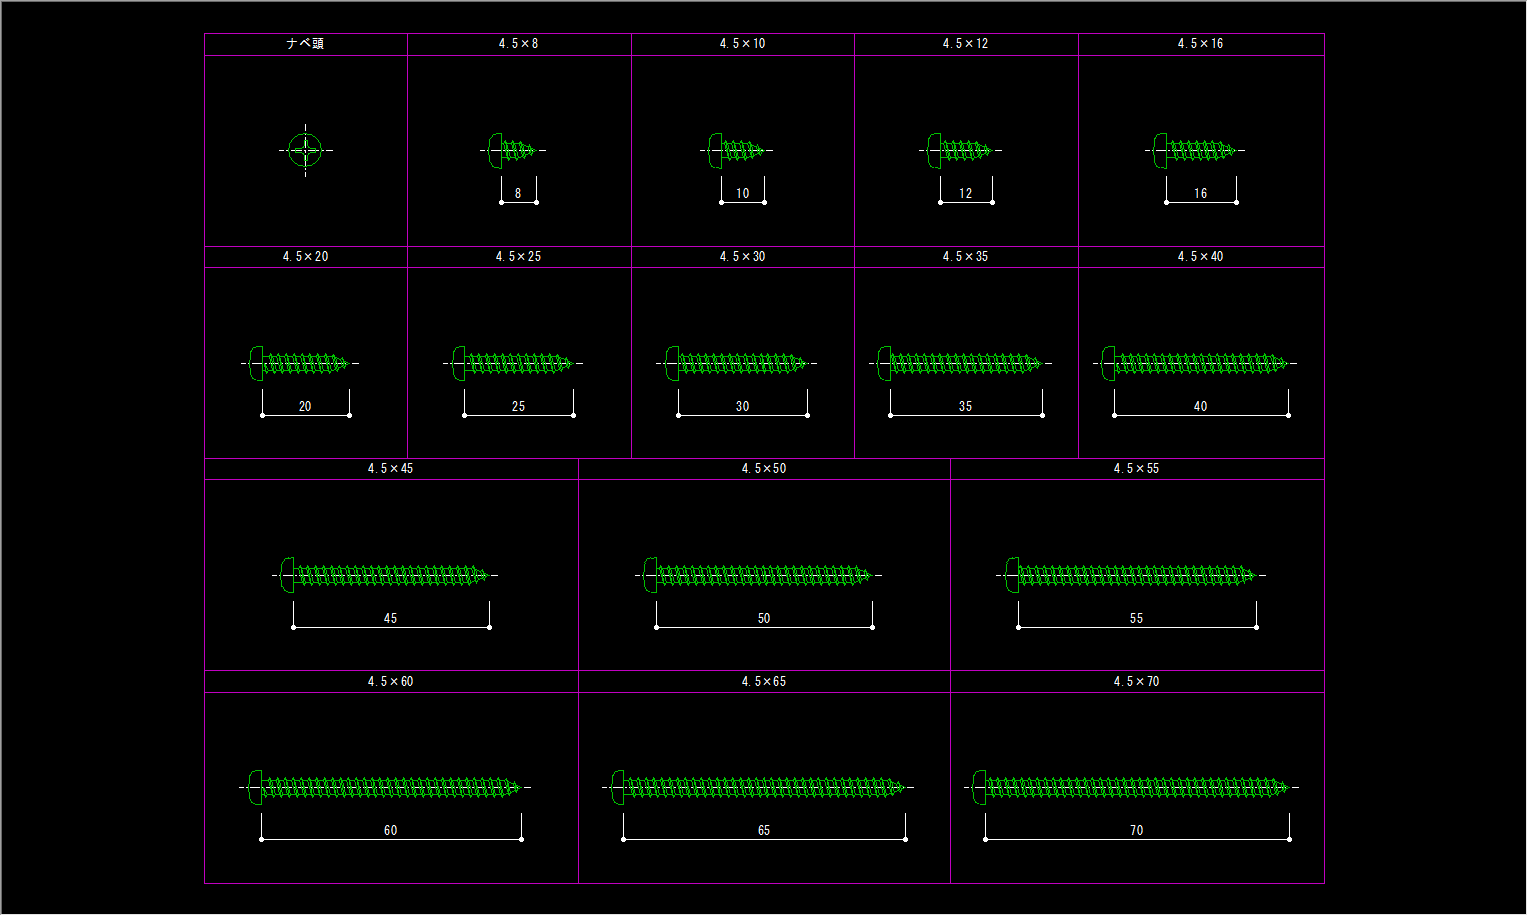Viewport: 1528px width, 916px height.
Task: Select the dimension value 8
Action: click(518, 194)
